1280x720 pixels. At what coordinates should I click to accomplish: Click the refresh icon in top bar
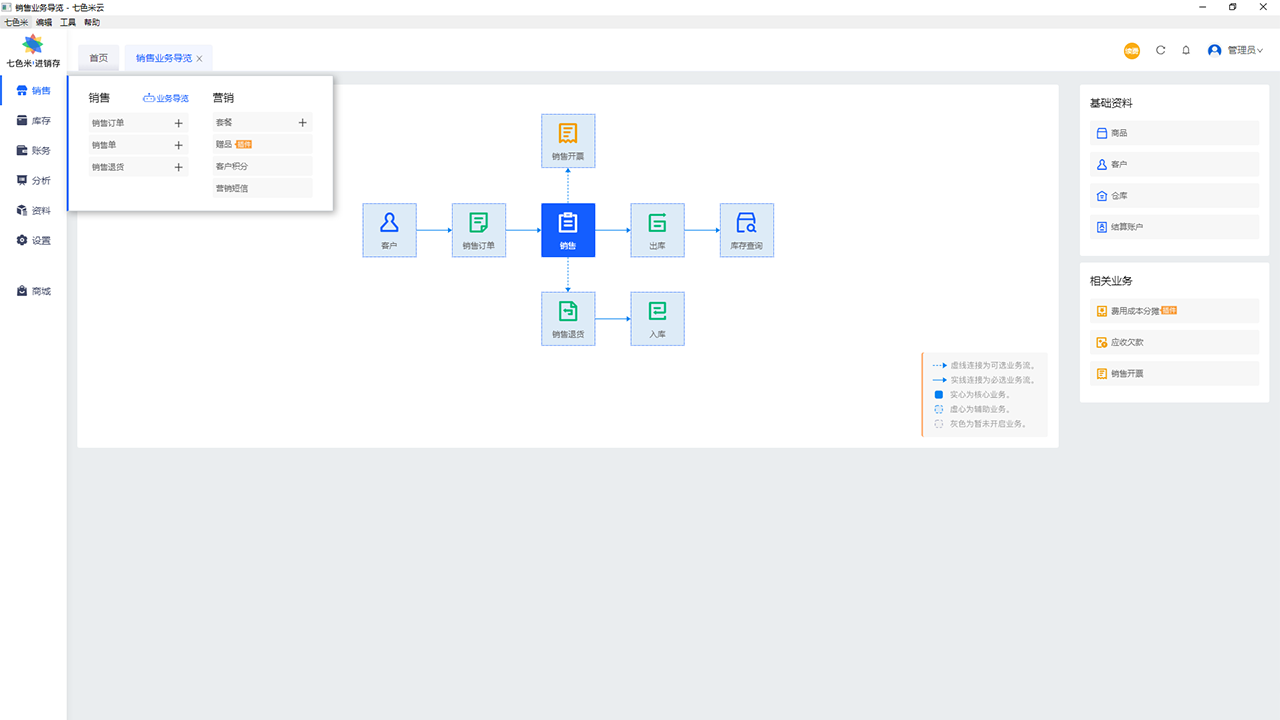(x=1160, y=50)
